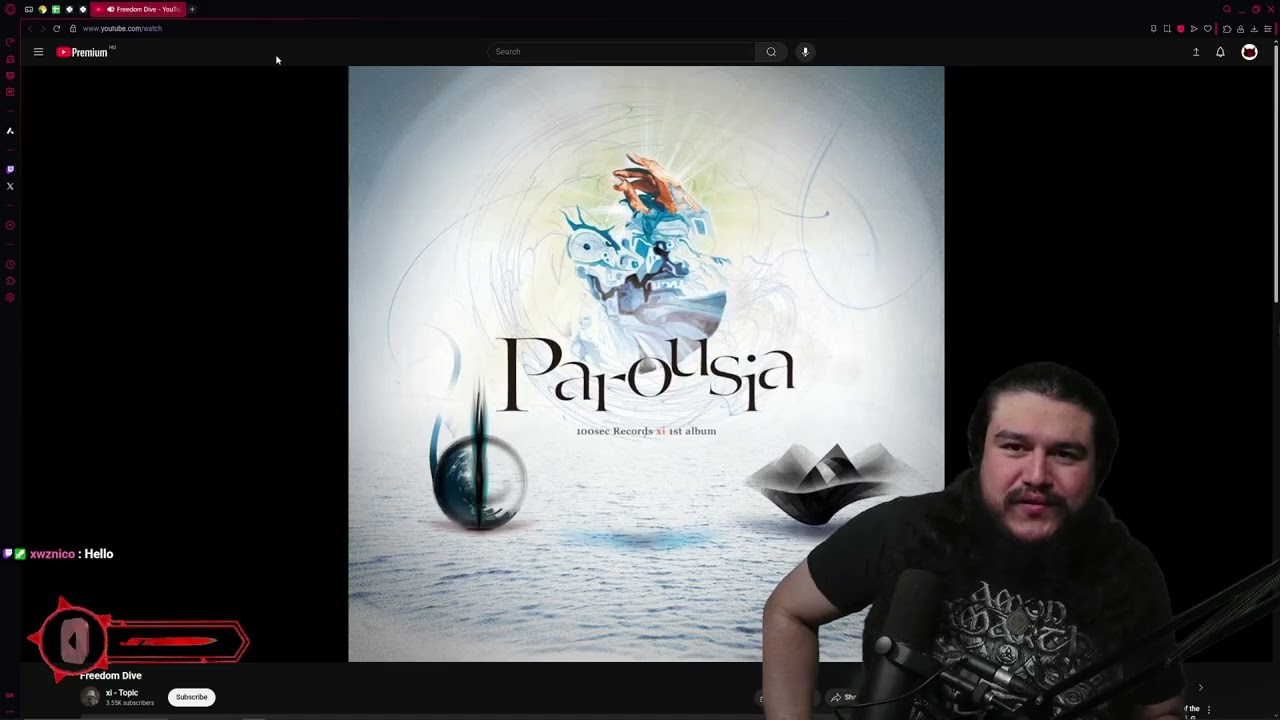Screen dimensions: 1280x720
Task: Take a snapshot with the toolbar capture icon
Action: pos(1167,29)
